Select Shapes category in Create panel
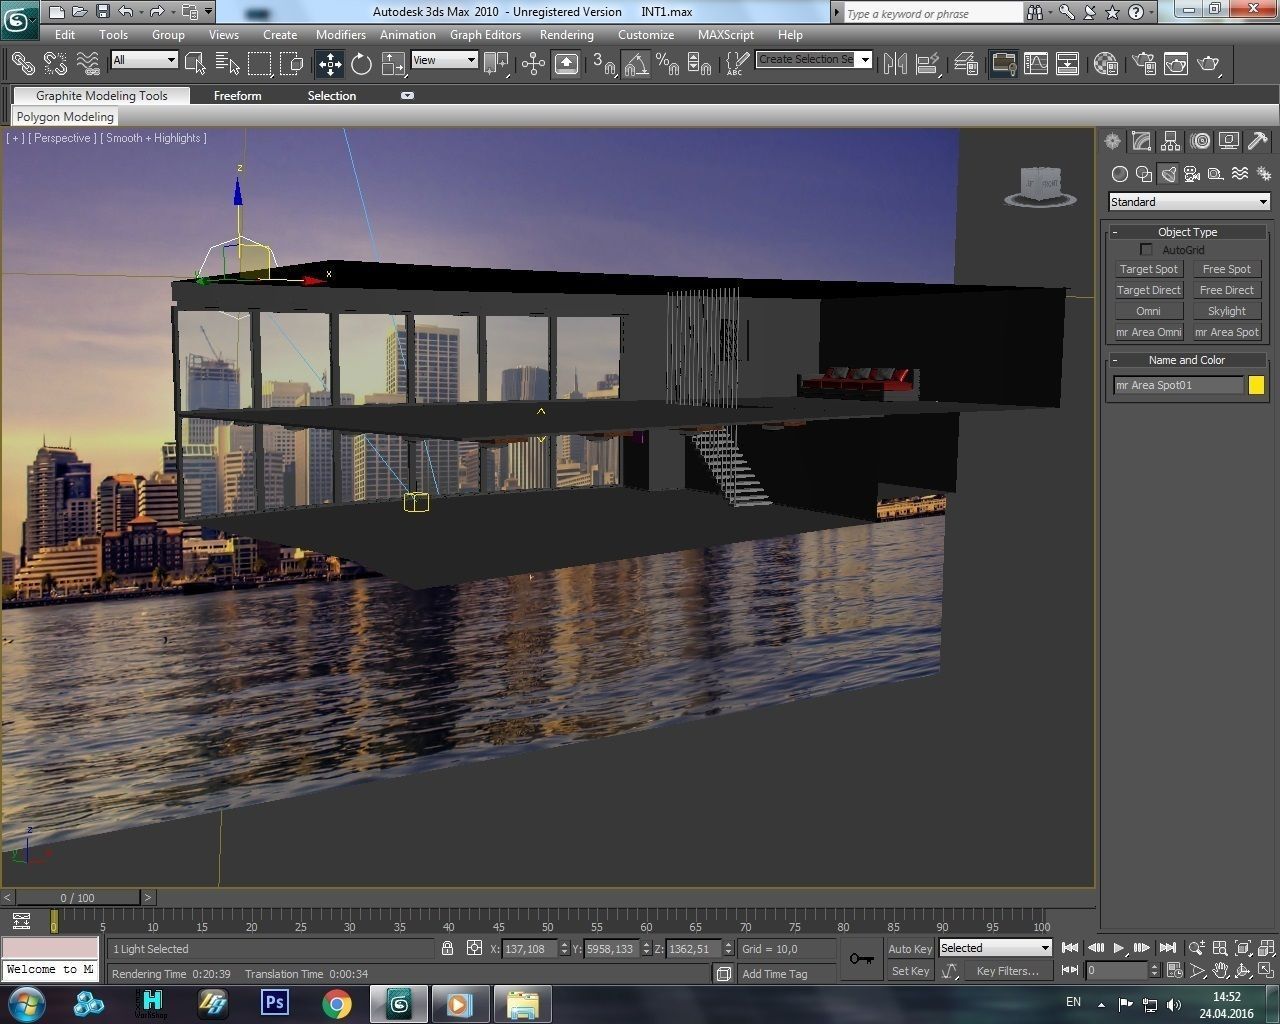Viewport: 1280px width, 1024px height. pyautogui.click(x=1144, y=174)
